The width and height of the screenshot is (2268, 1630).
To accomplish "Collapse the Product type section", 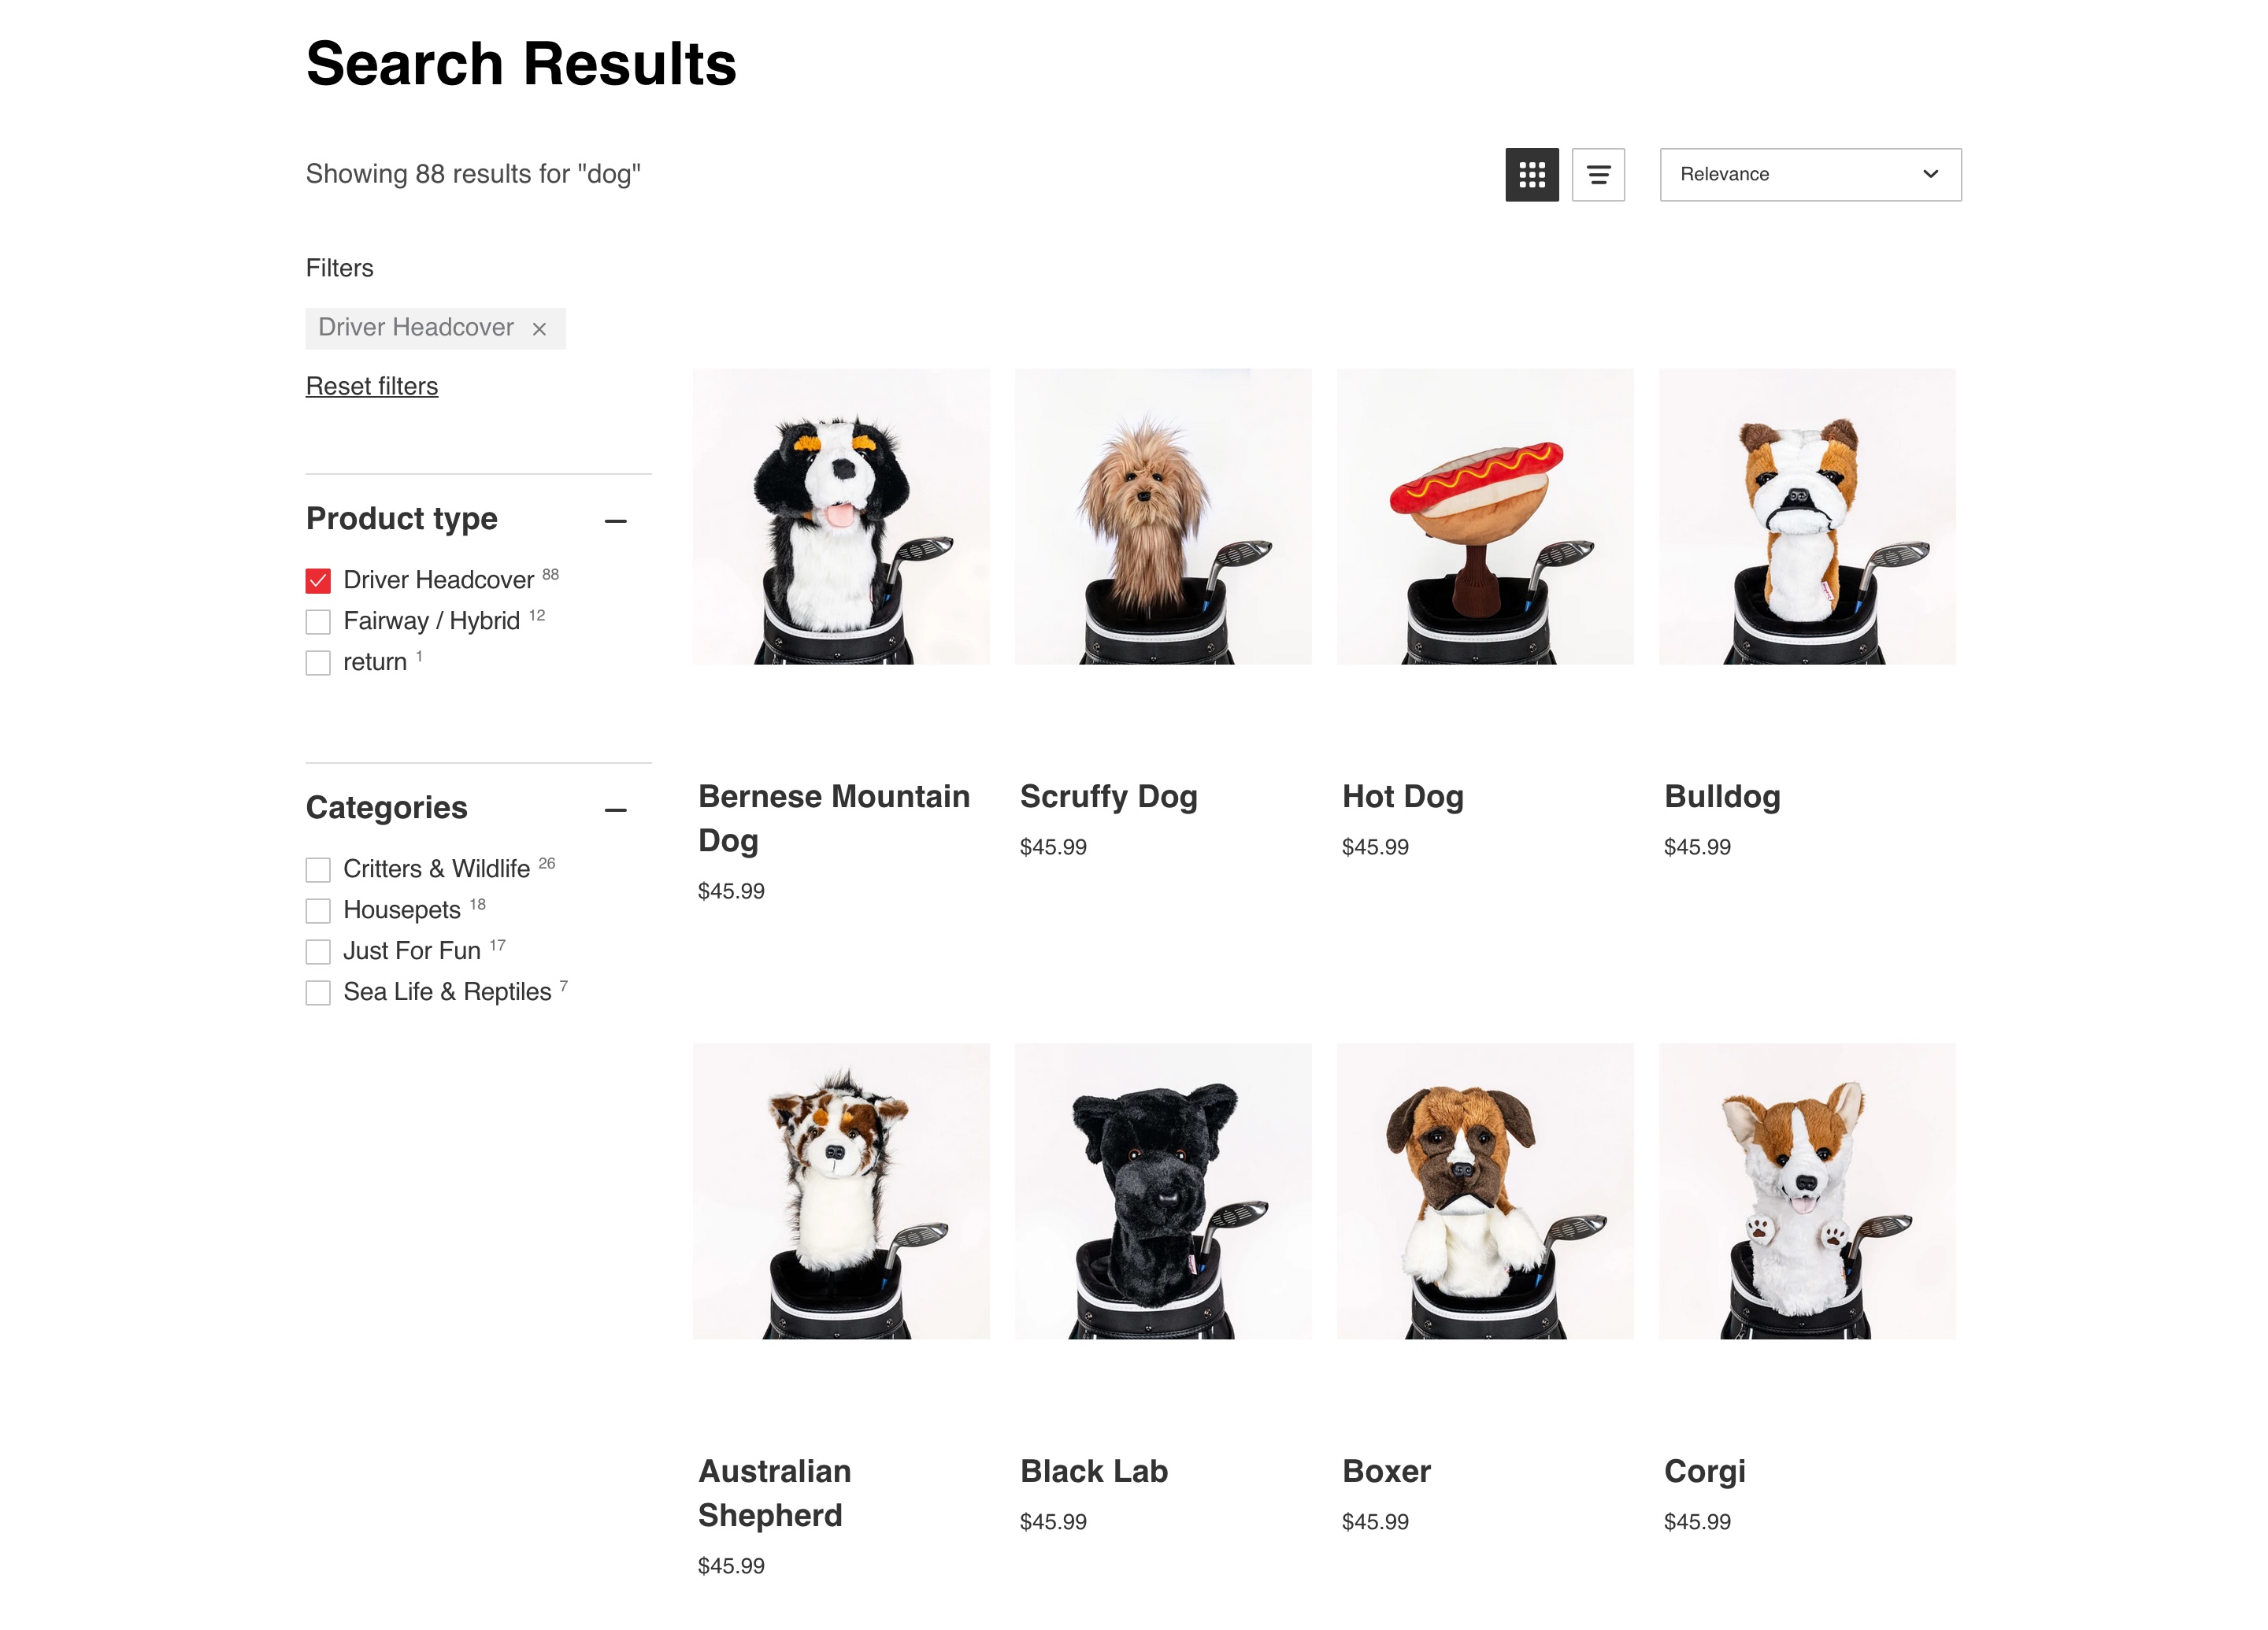I will [616, 521].
